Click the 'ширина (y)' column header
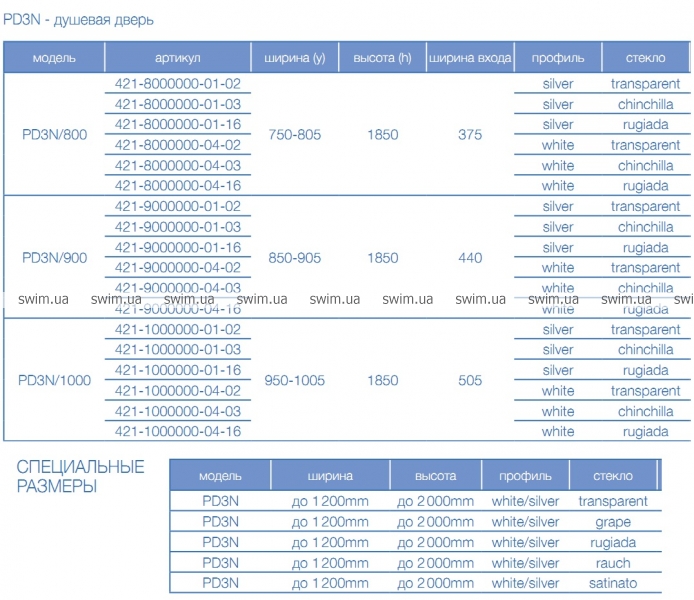Image resolution: width=694 pixels, height=600 pixels. (294, 58)
